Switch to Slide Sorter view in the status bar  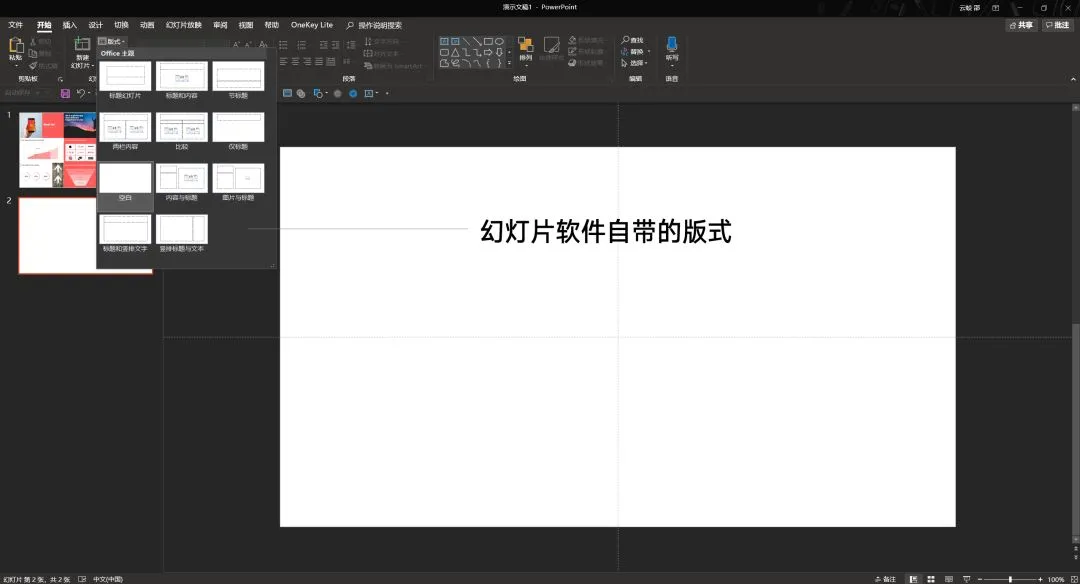(x=931, y=579)
